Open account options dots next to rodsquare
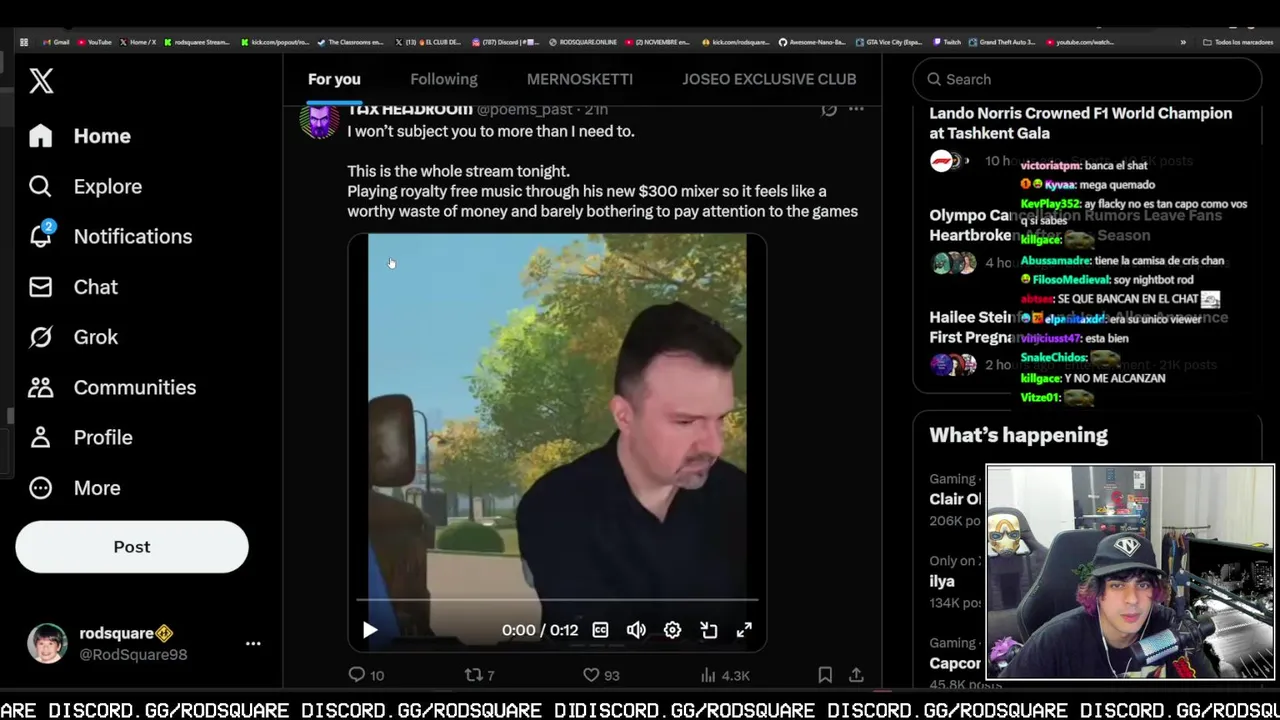 pos(253,644)
